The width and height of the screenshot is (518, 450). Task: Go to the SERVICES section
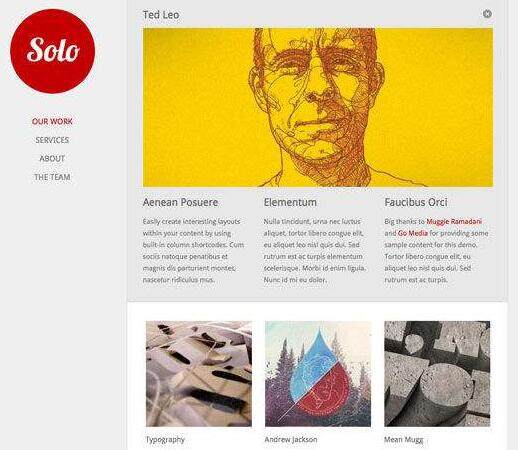point(52,140)
